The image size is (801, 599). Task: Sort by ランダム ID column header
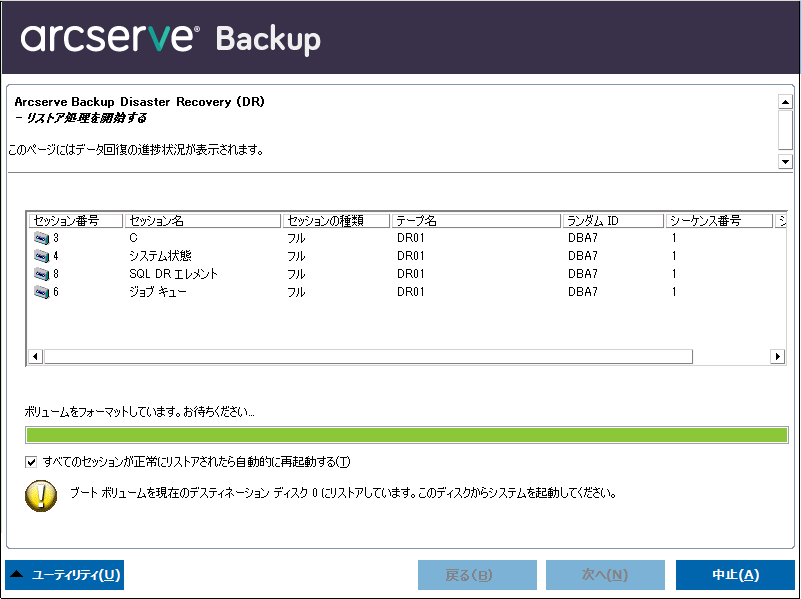point(613,221)
